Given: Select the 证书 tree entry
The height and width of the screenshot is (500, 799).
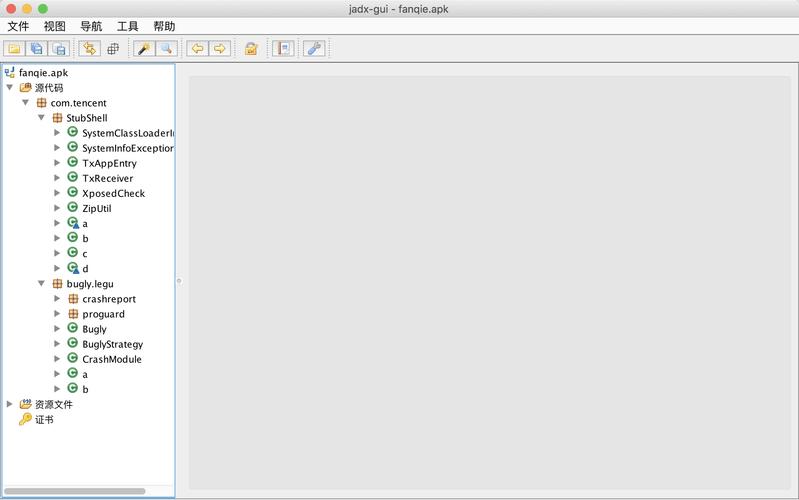Looking at the screenshot, I should (x=44, y=419).
